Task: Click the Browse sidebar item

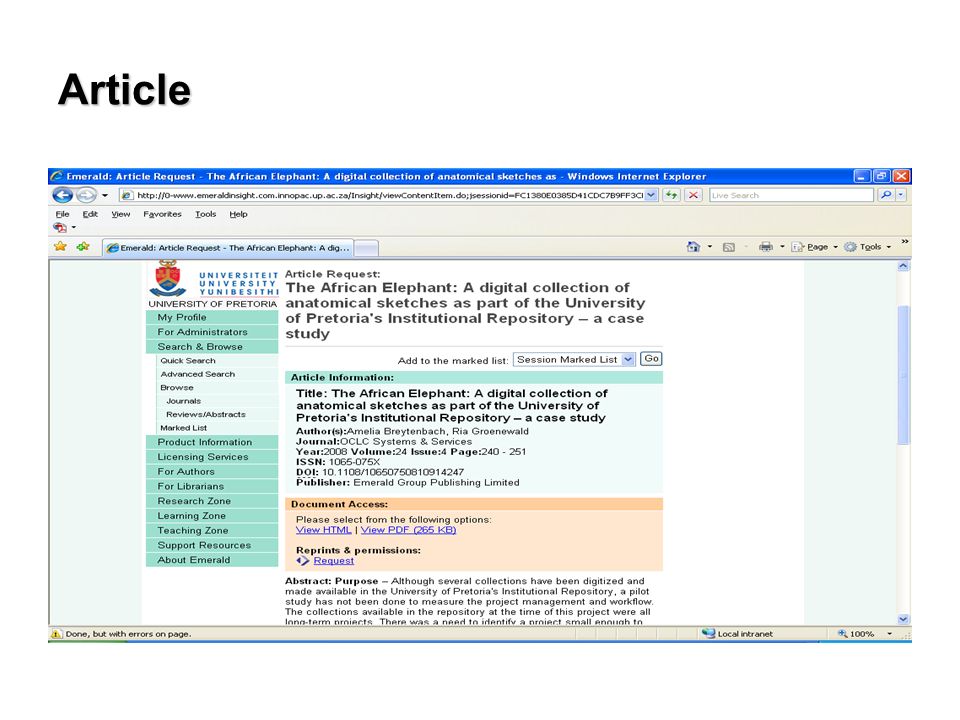Action: click(x=176, y=388)
